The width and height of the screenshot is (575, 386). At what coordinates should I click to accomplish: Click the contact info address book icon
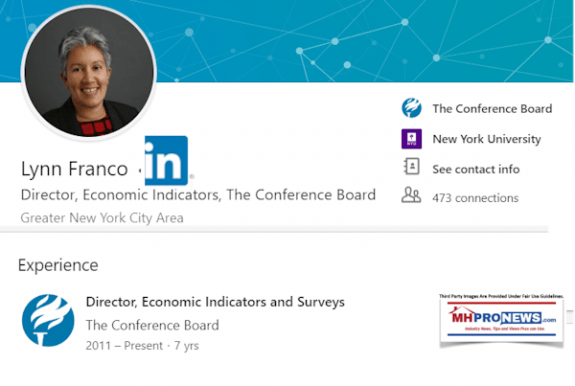click(x=411, y=167)
